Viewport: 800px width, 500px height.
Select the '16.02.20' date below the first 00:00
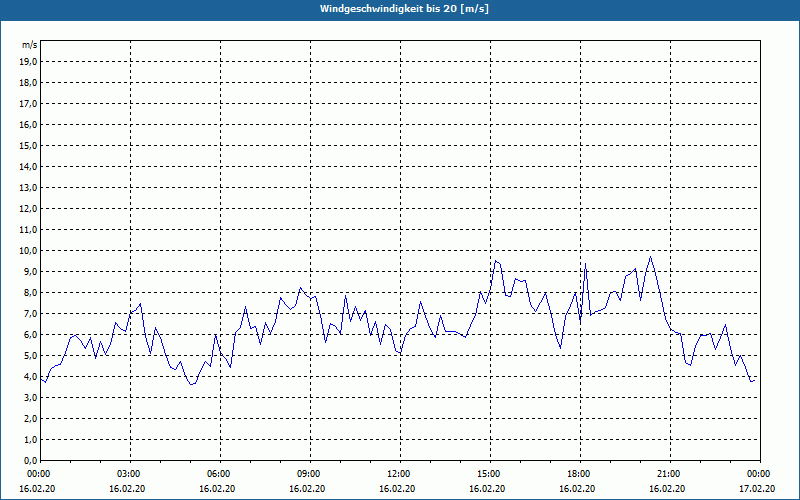click(x=37, y=488)
